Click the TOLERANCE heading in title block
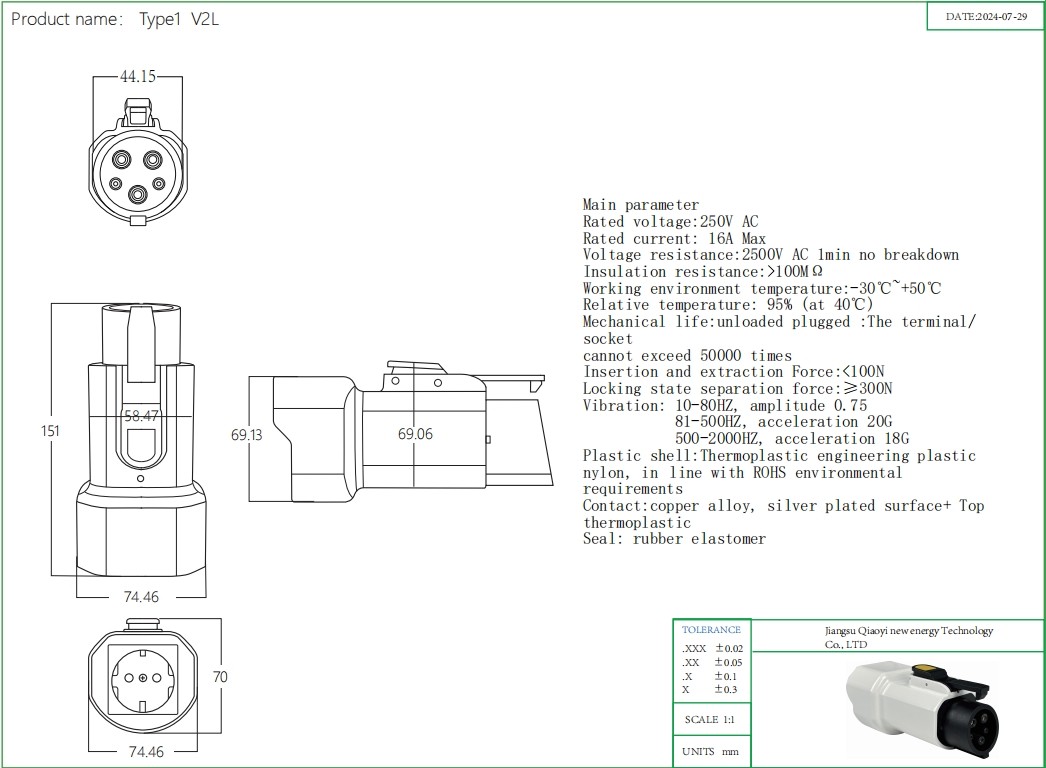Screen dimensions: 1046x768 711,630
